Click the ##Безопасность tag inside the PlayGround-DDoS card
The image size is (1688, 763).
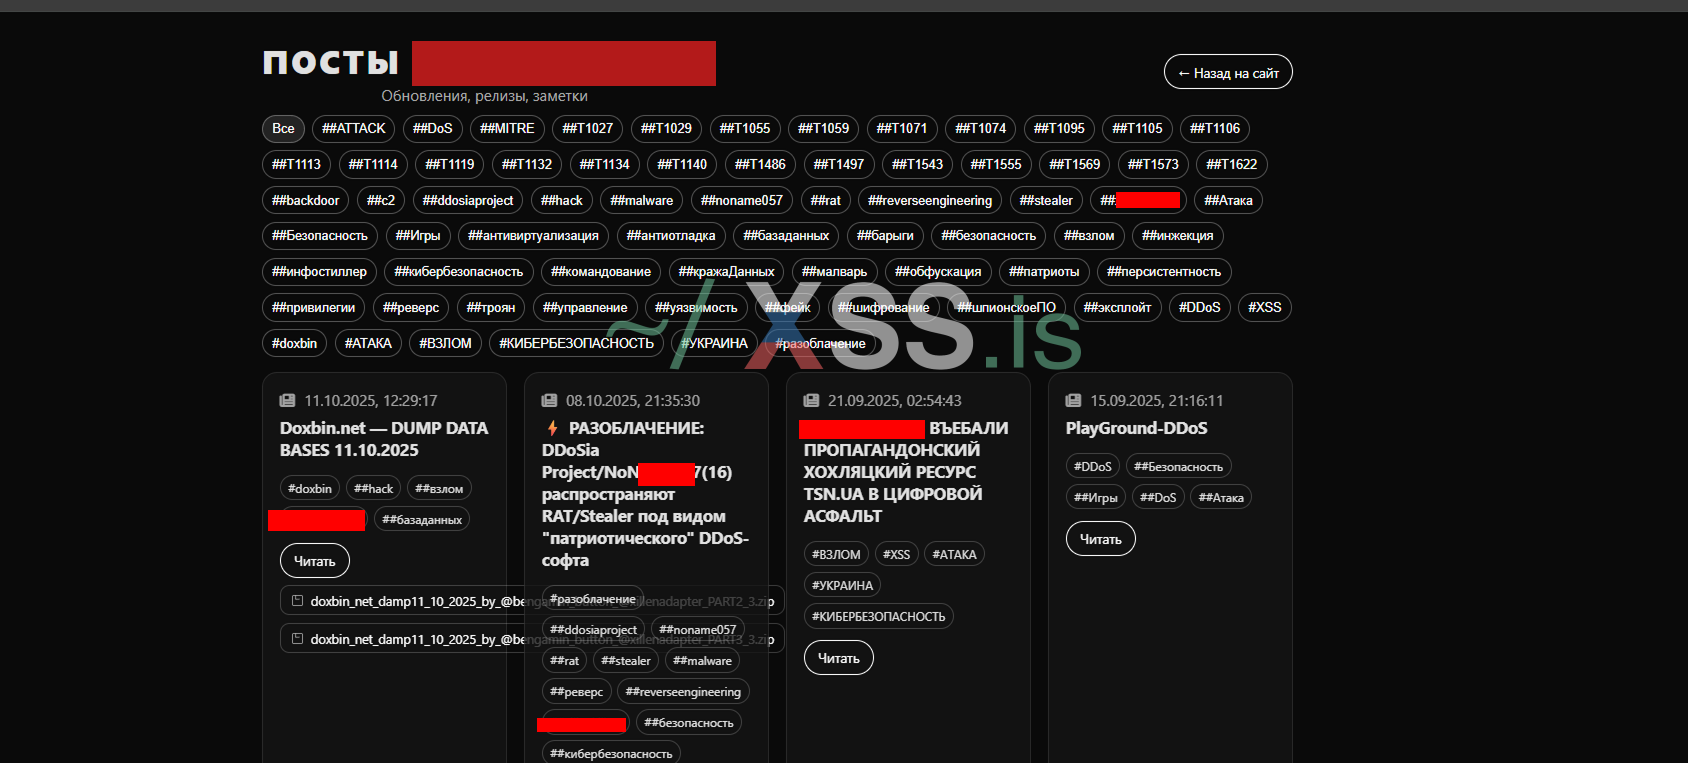coord(1179,466)
